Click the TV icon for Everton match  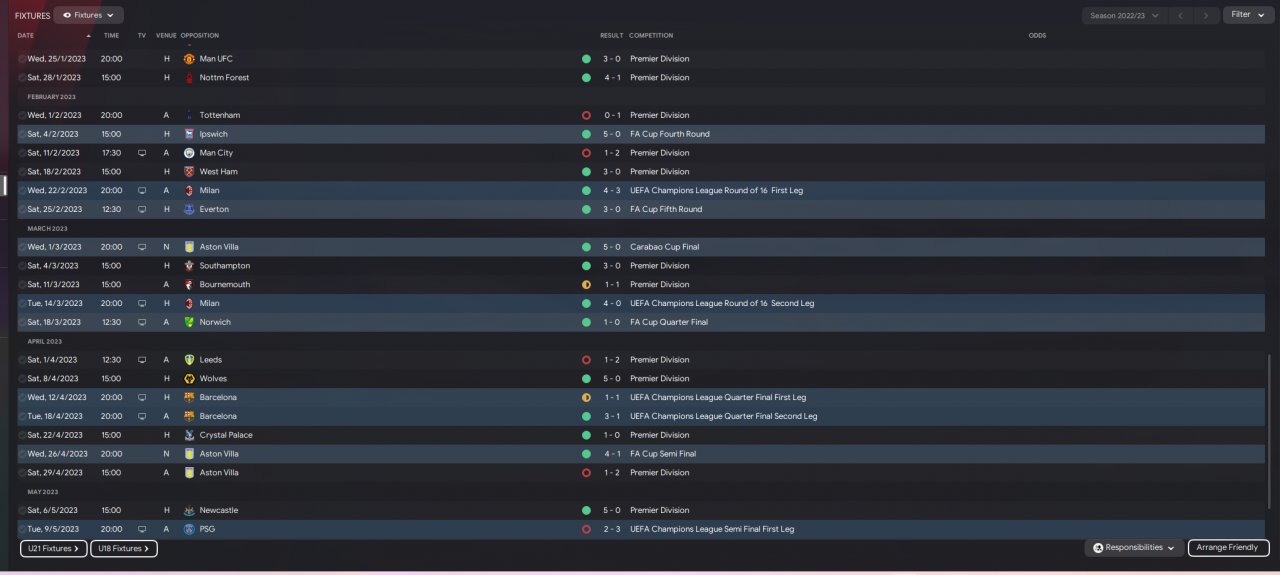pyautogui.click(x=142, y=209)
